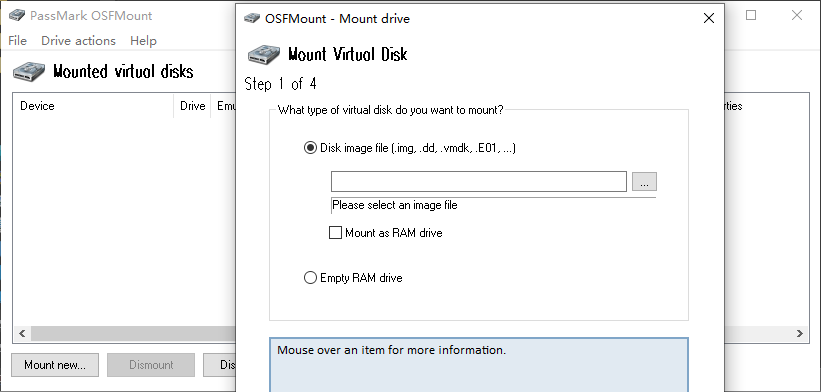Viewport: 821px width, 392px height.
Task: Open the browse button for image file
Action: [644, 182]
